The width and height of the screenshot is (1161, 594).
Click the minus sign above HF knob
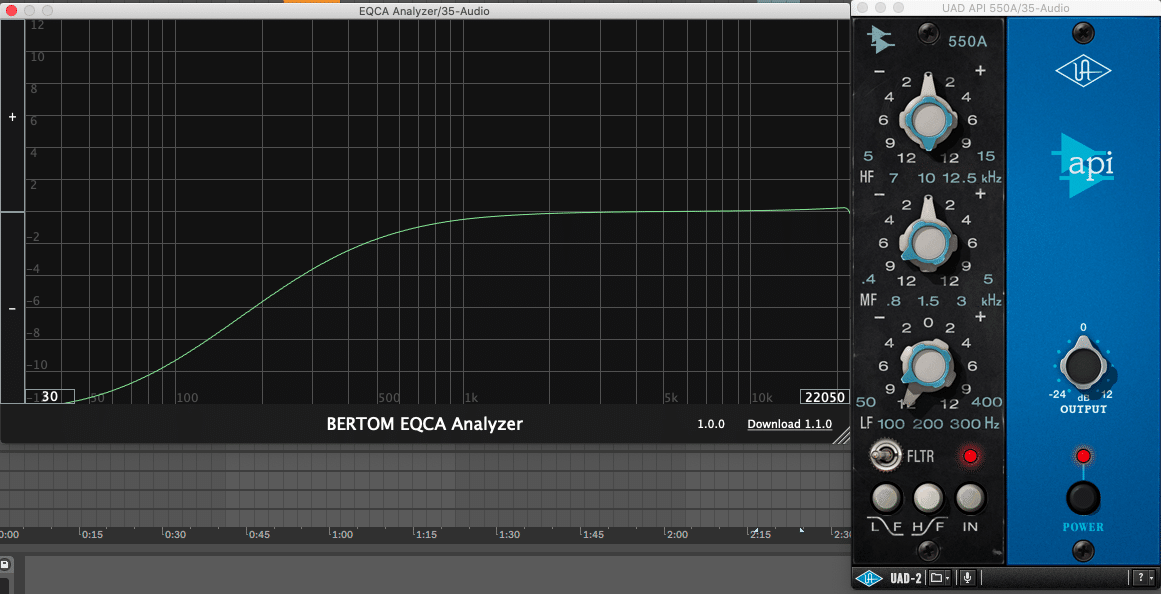pyautogui.click(x=880, y=71)
